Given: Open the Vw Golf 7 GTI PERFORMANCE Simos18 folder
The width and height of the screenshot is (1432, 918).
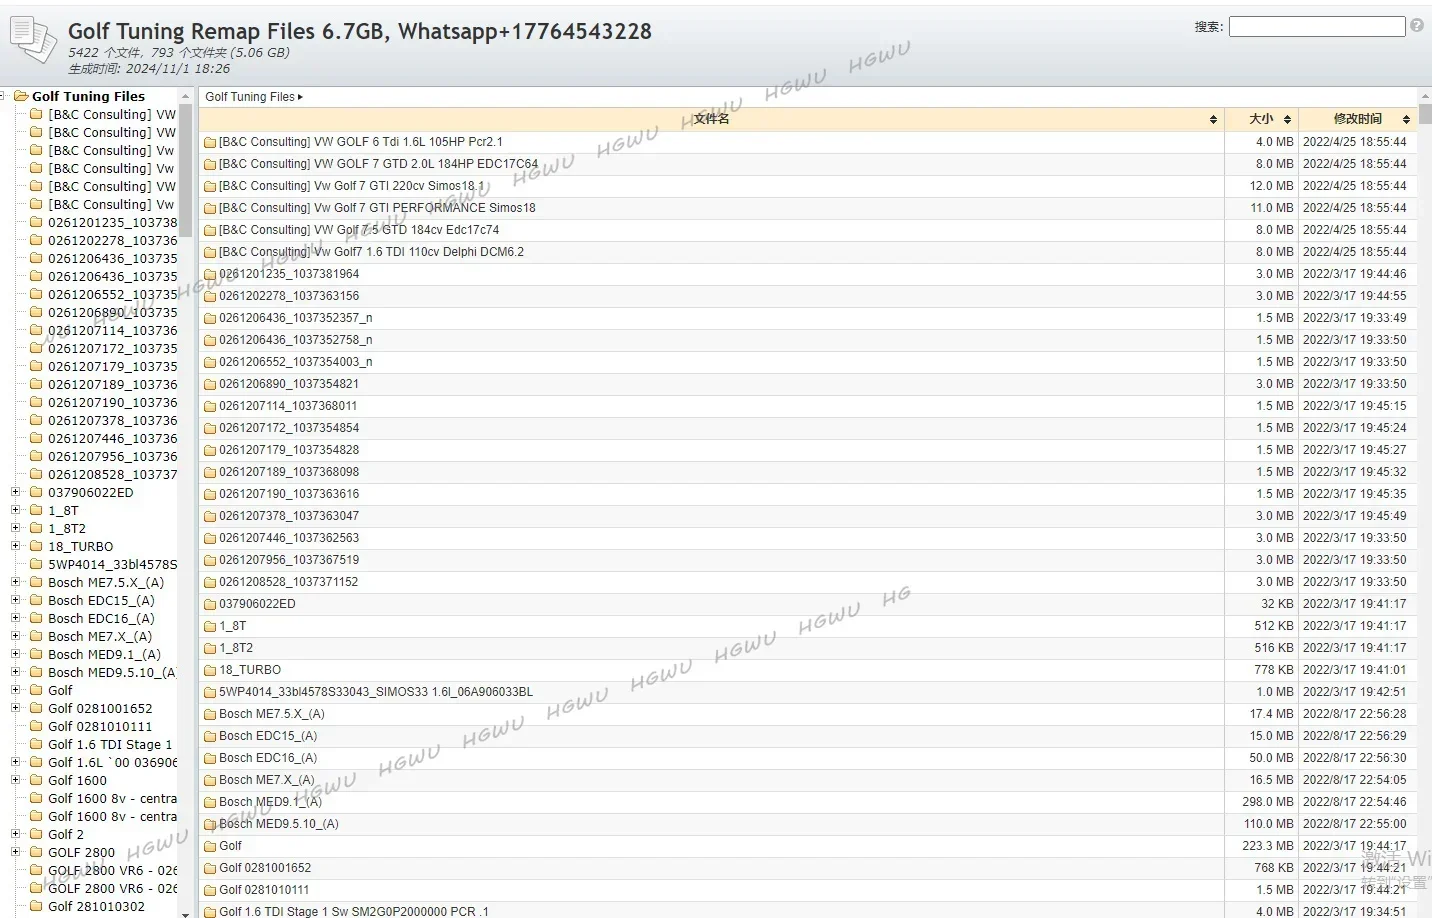Looking at the screenshot, I should coord(377,208).
